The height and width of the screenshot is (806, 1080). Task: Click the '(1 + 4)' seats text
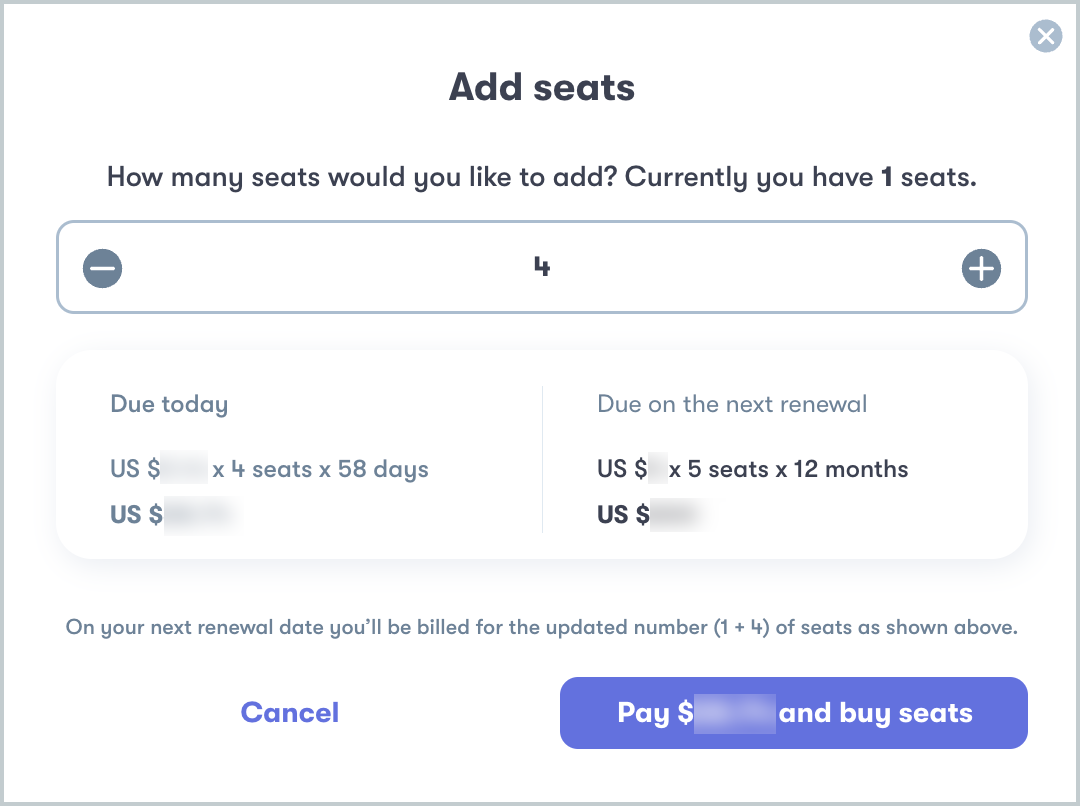[741, 627]
